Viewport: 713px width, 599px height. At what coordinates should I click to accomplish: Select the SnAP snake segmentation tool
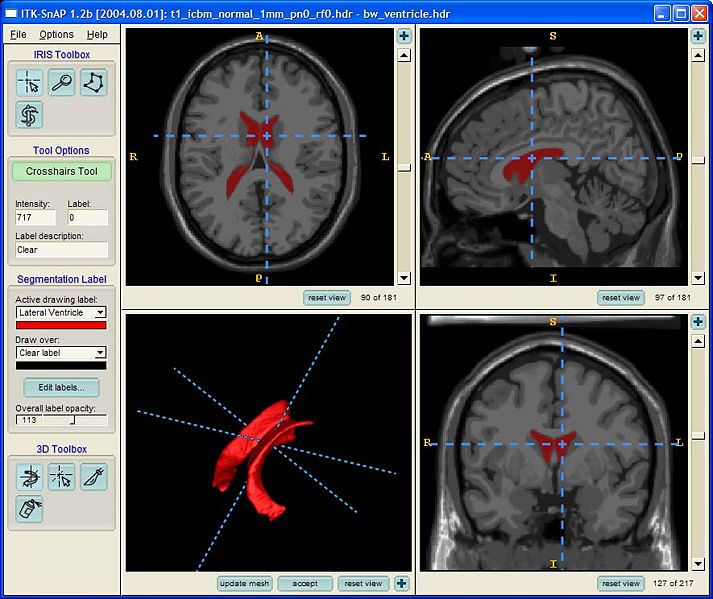coord(29,115)
